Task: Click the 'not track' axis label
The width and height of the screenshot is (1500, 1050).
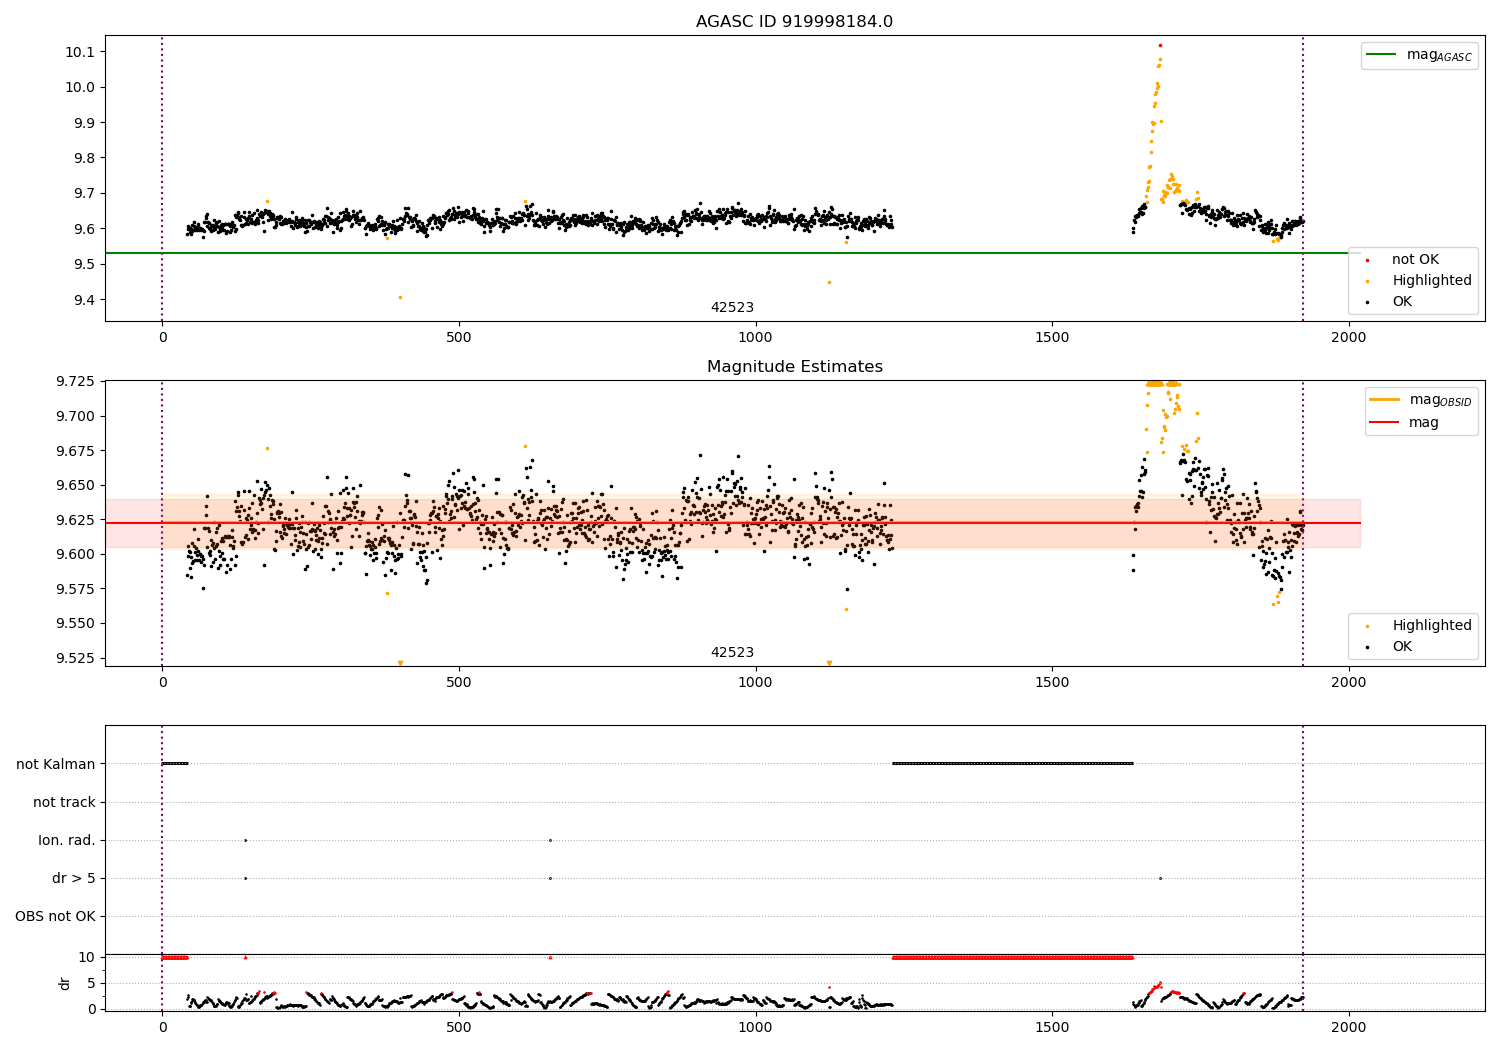Action: point(64,803)
